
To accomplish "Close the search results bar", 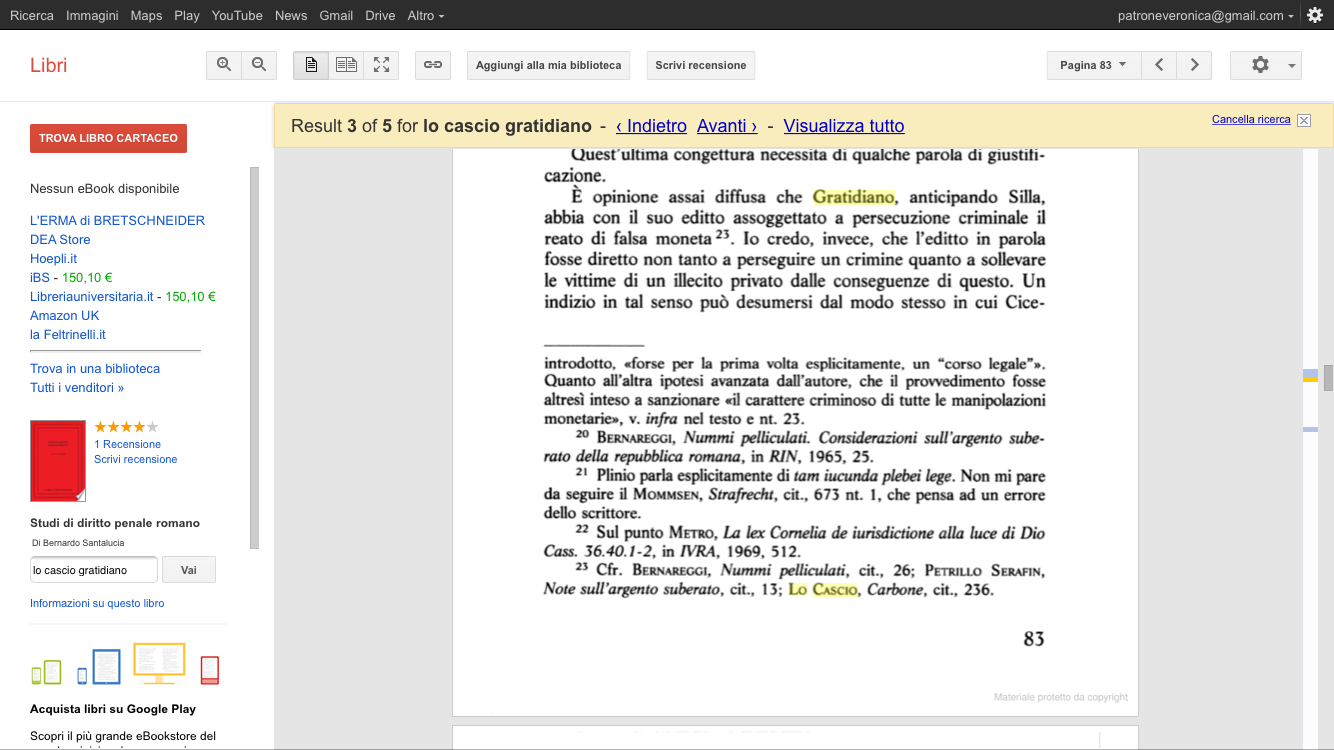I will click(x=1304, y=120).
